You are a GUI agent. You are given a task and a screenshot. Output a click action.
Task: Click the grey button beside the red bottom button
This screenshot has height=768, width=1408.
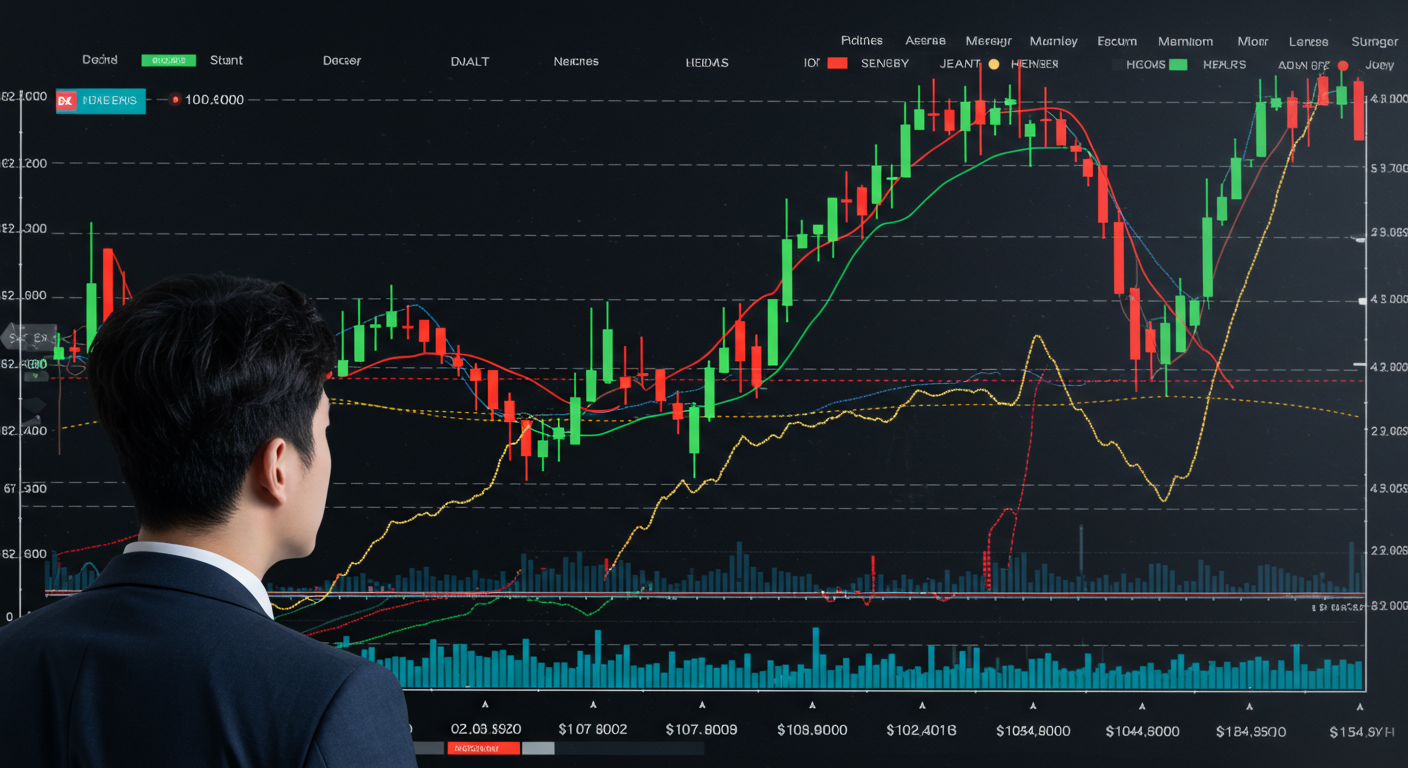(x=539, y=748)
